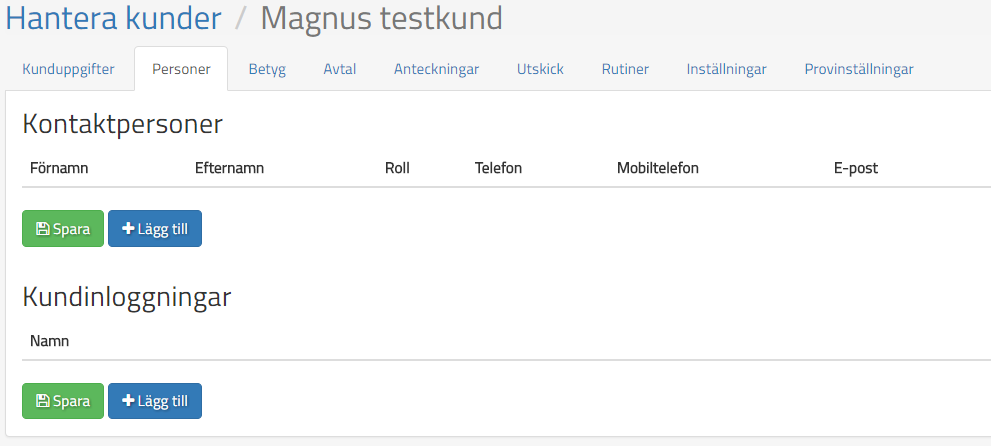Switch to the Betyg tab

(x=267, y=69)
